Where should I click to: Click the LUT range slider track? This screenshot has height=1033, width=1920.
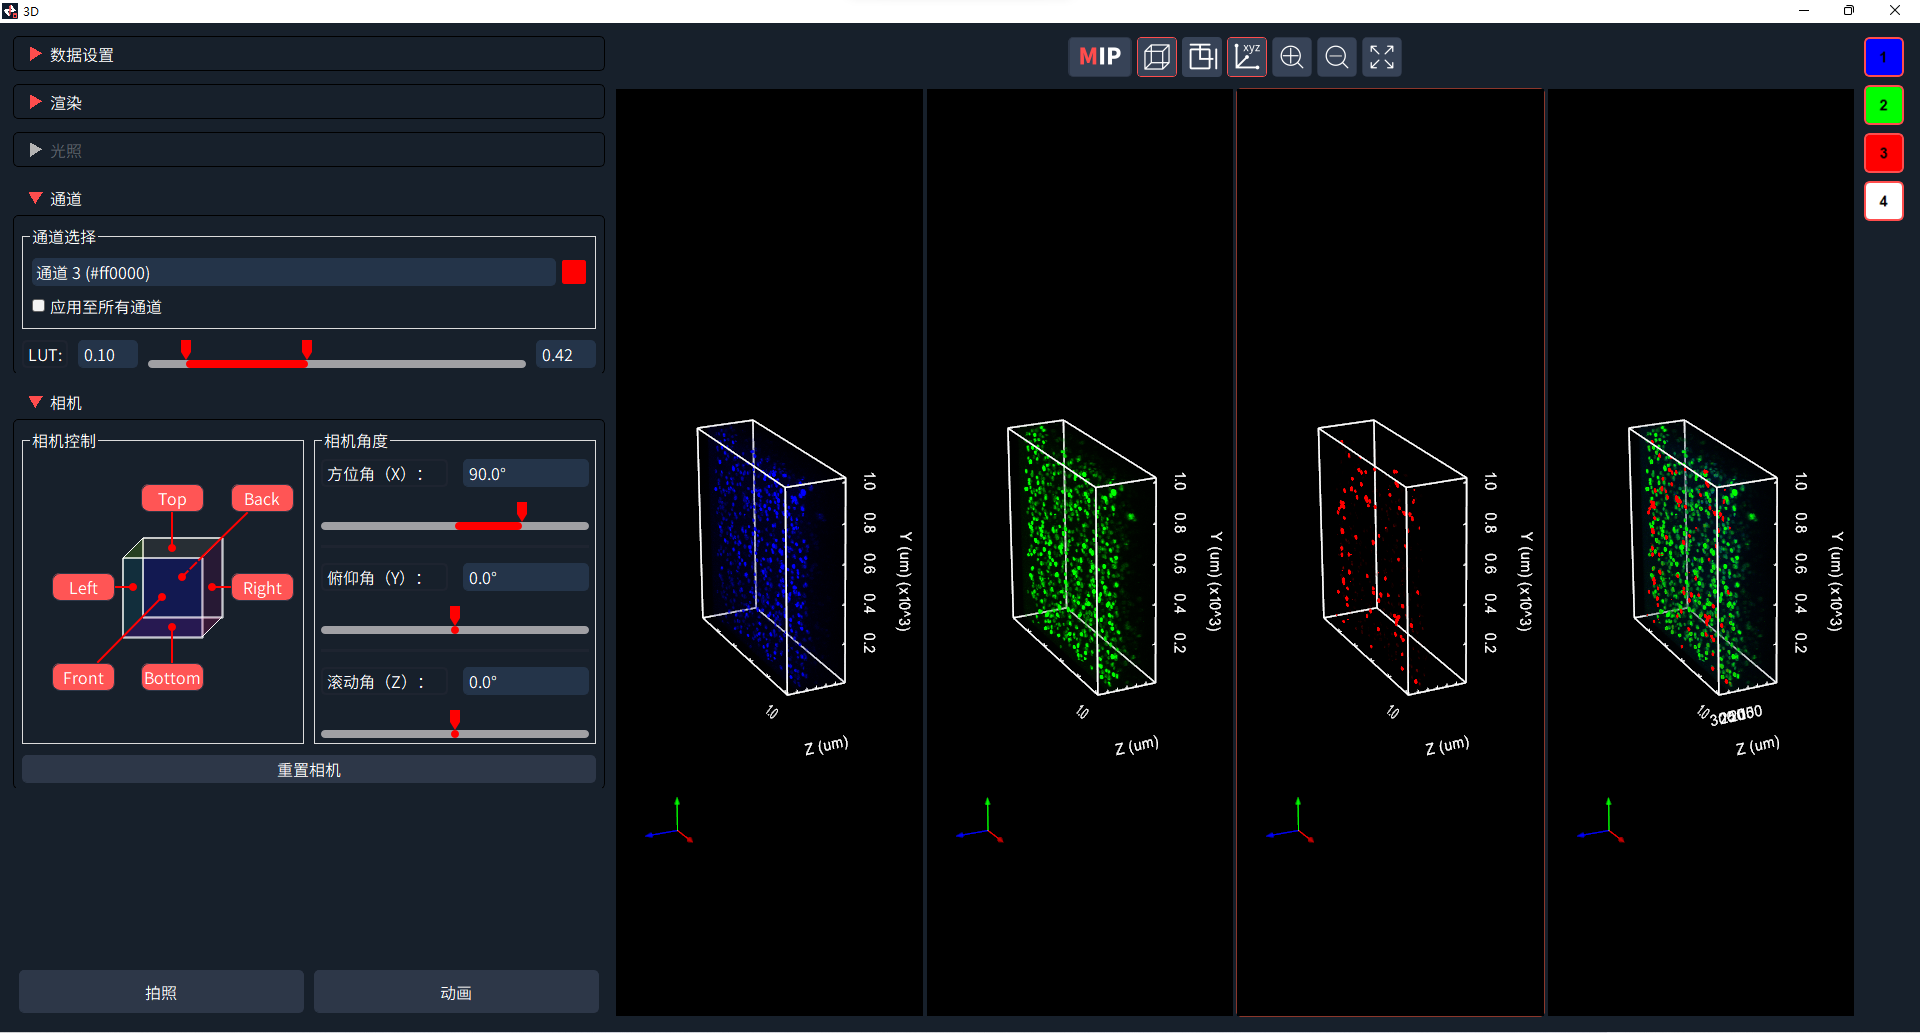[337, 363]
